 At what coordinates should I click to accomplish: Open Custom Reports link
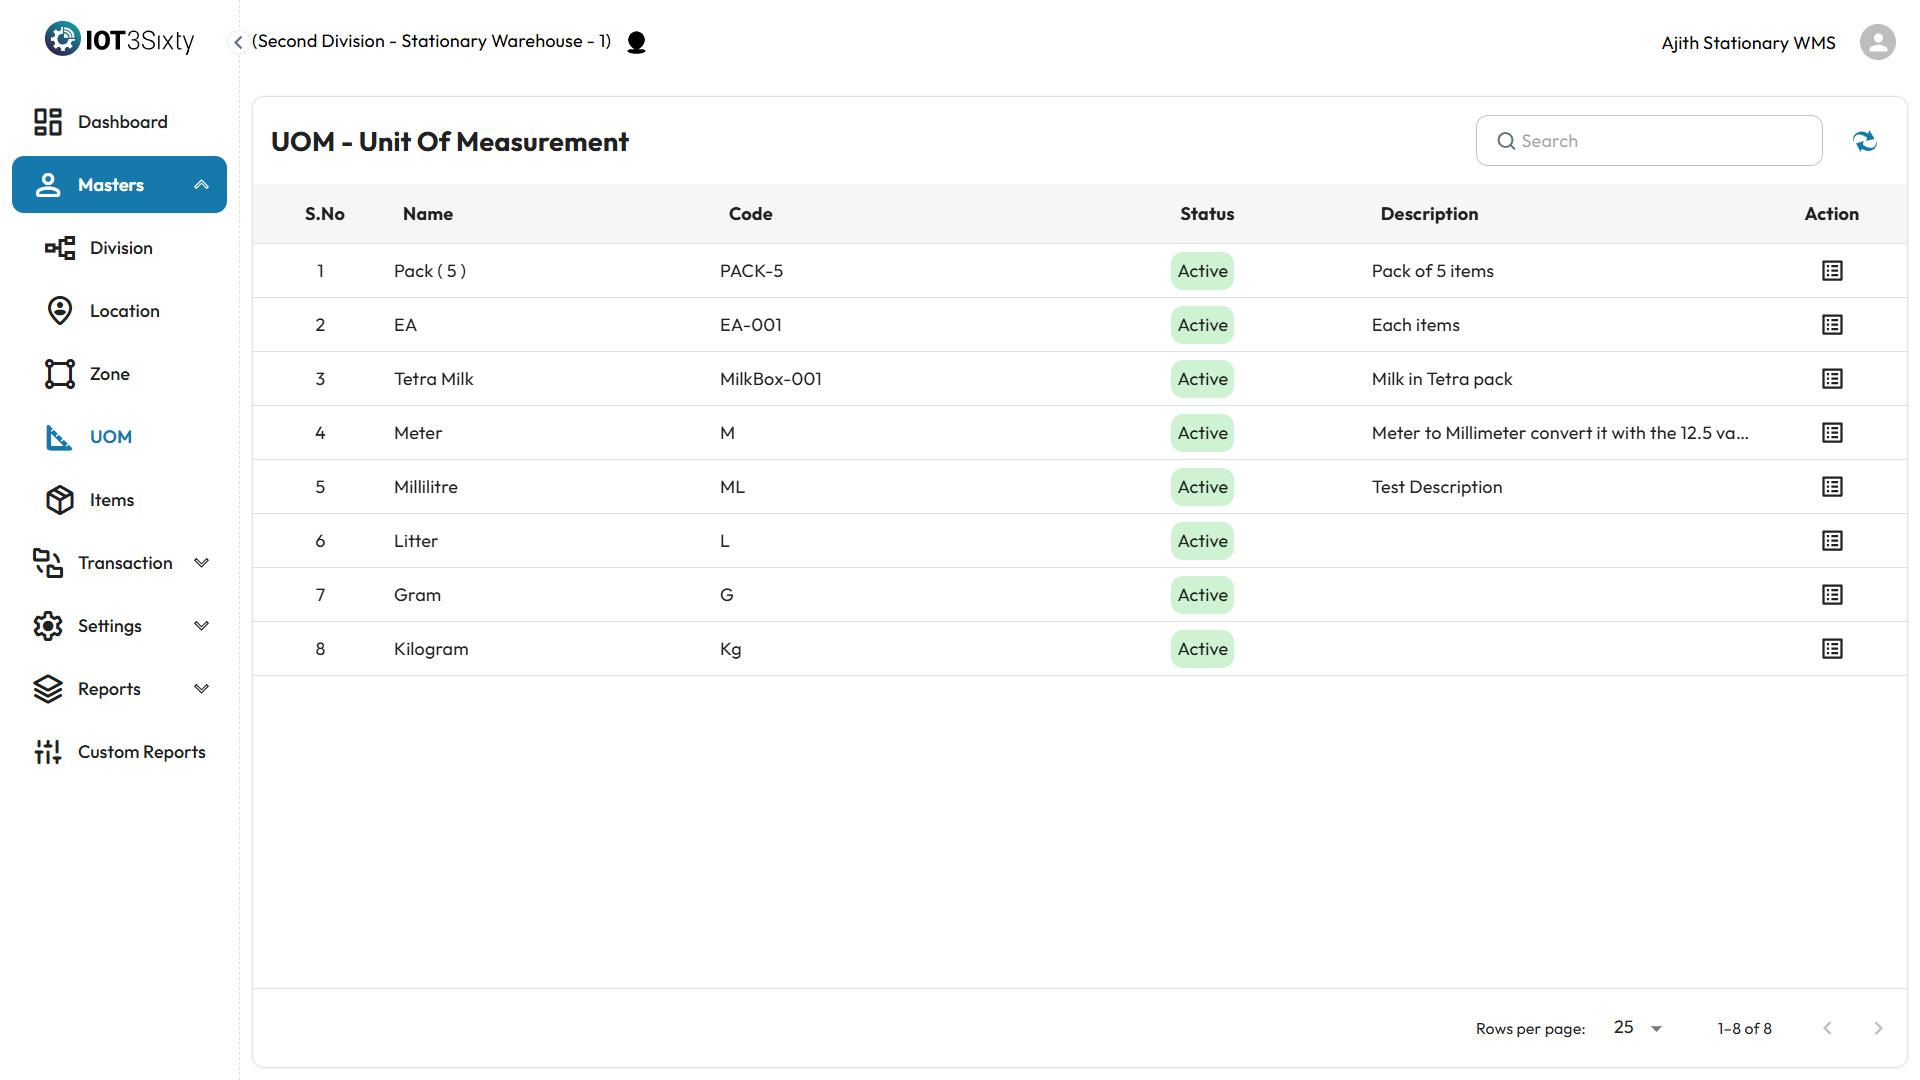coord(141,752)
